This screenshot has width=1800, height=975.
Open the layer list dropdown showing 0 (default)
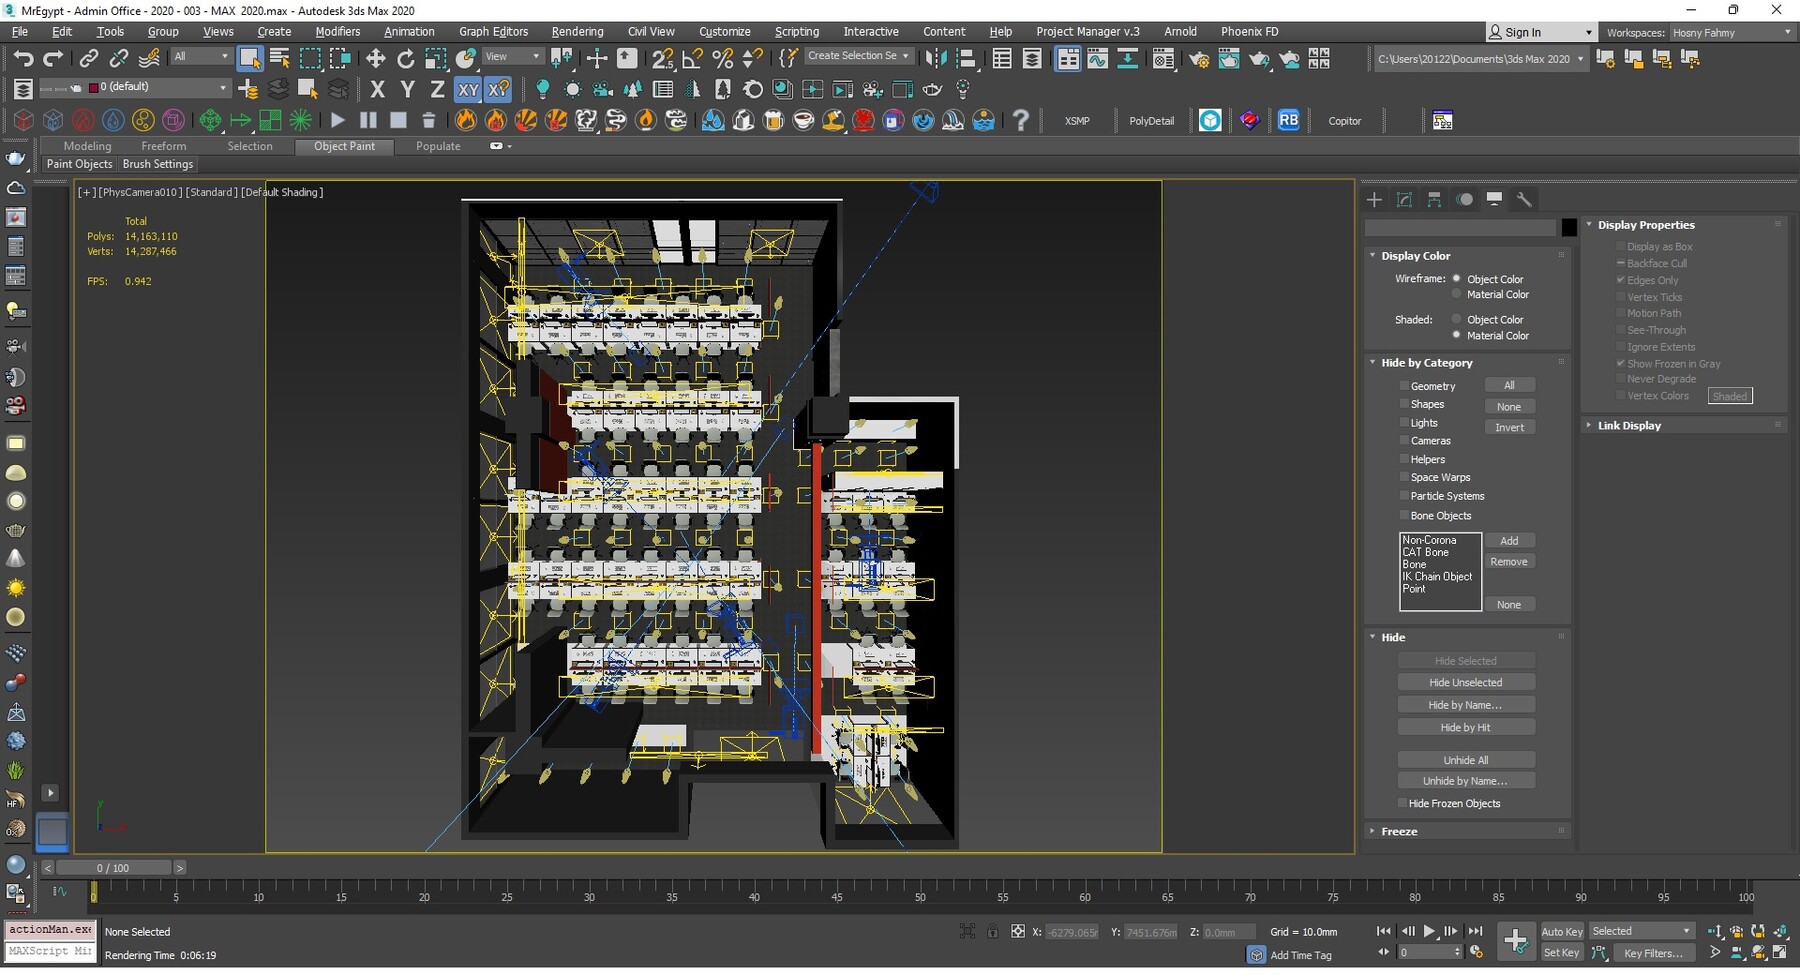pyautogui.click(x=160, y=88)
